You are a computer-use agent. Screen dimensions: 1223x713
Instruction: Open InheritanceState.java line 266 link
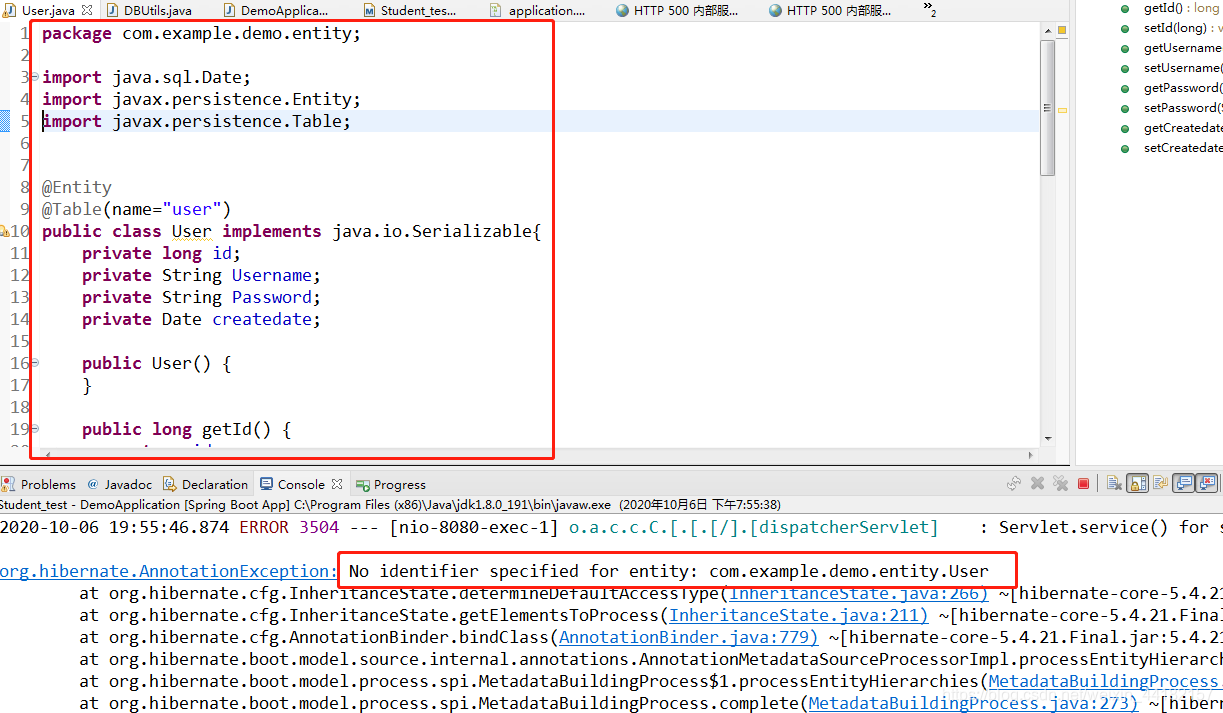pyautogui.click(x=856, y=593)
